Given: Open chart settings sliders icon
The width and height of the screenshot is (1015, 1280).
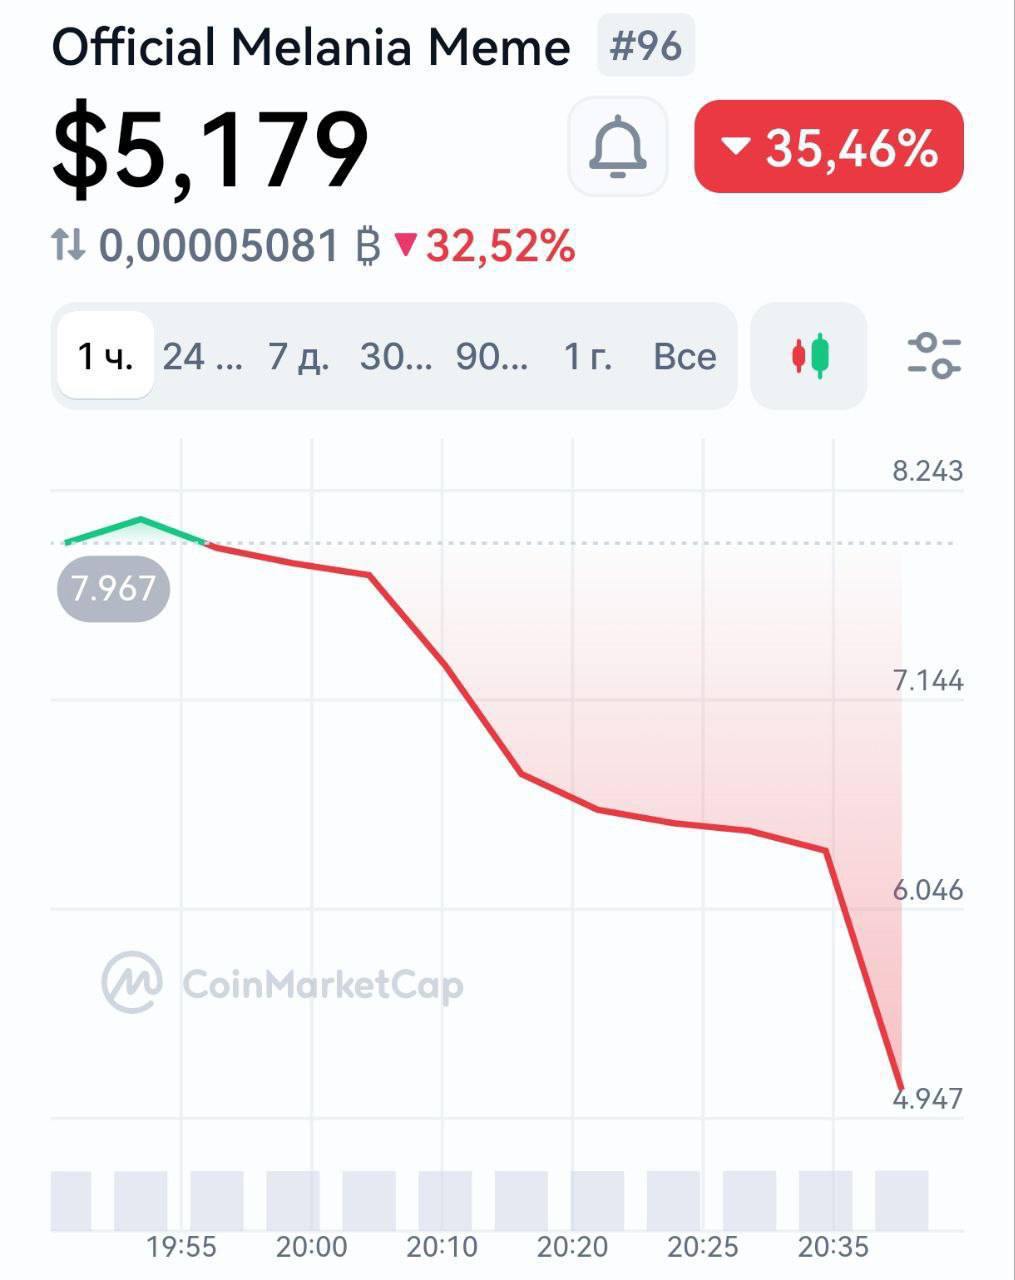Looking at the screenshot, I should coord(934,356).
